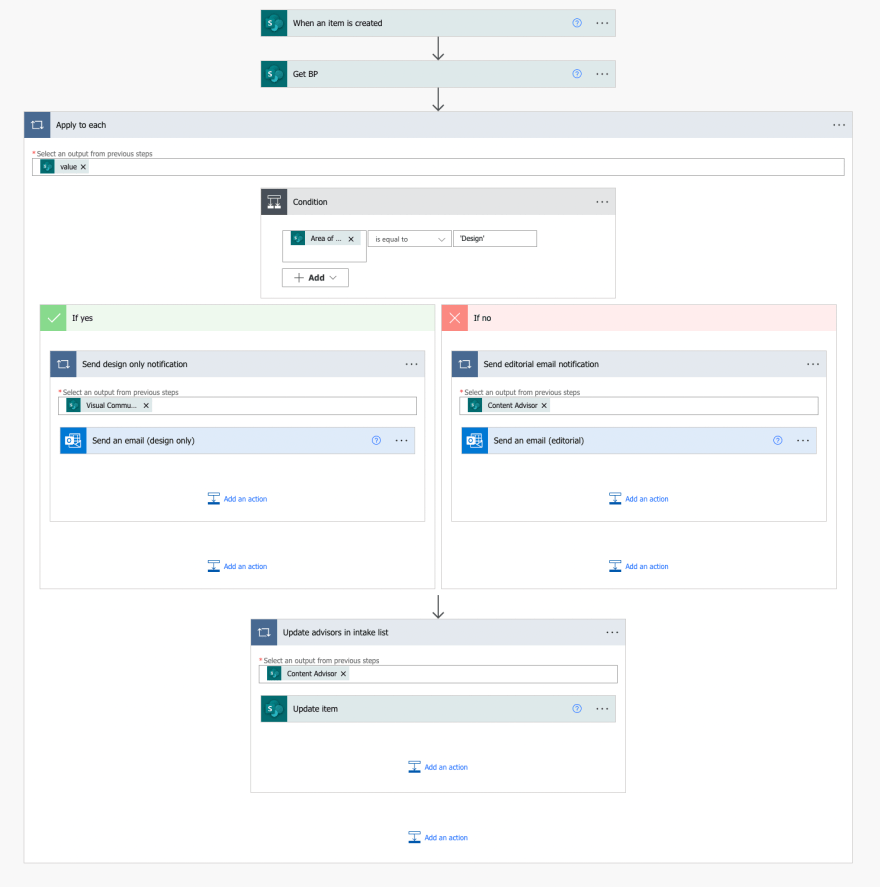The height and width of the screenshot is (887, 880).
Task: Click the Apply to each loop icon
Action: (37, 125)
